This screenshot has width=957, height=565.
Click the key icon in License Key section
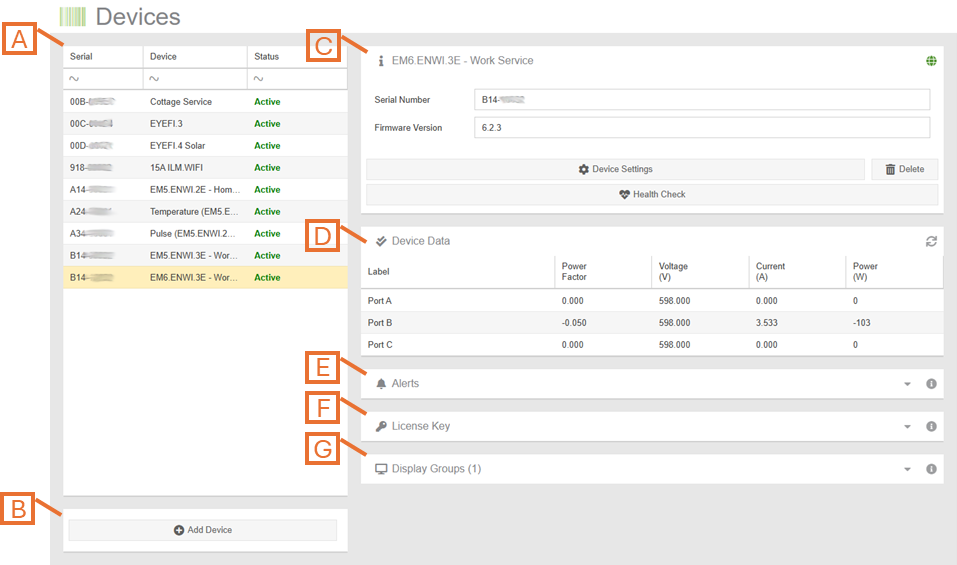tap(381, 427)
